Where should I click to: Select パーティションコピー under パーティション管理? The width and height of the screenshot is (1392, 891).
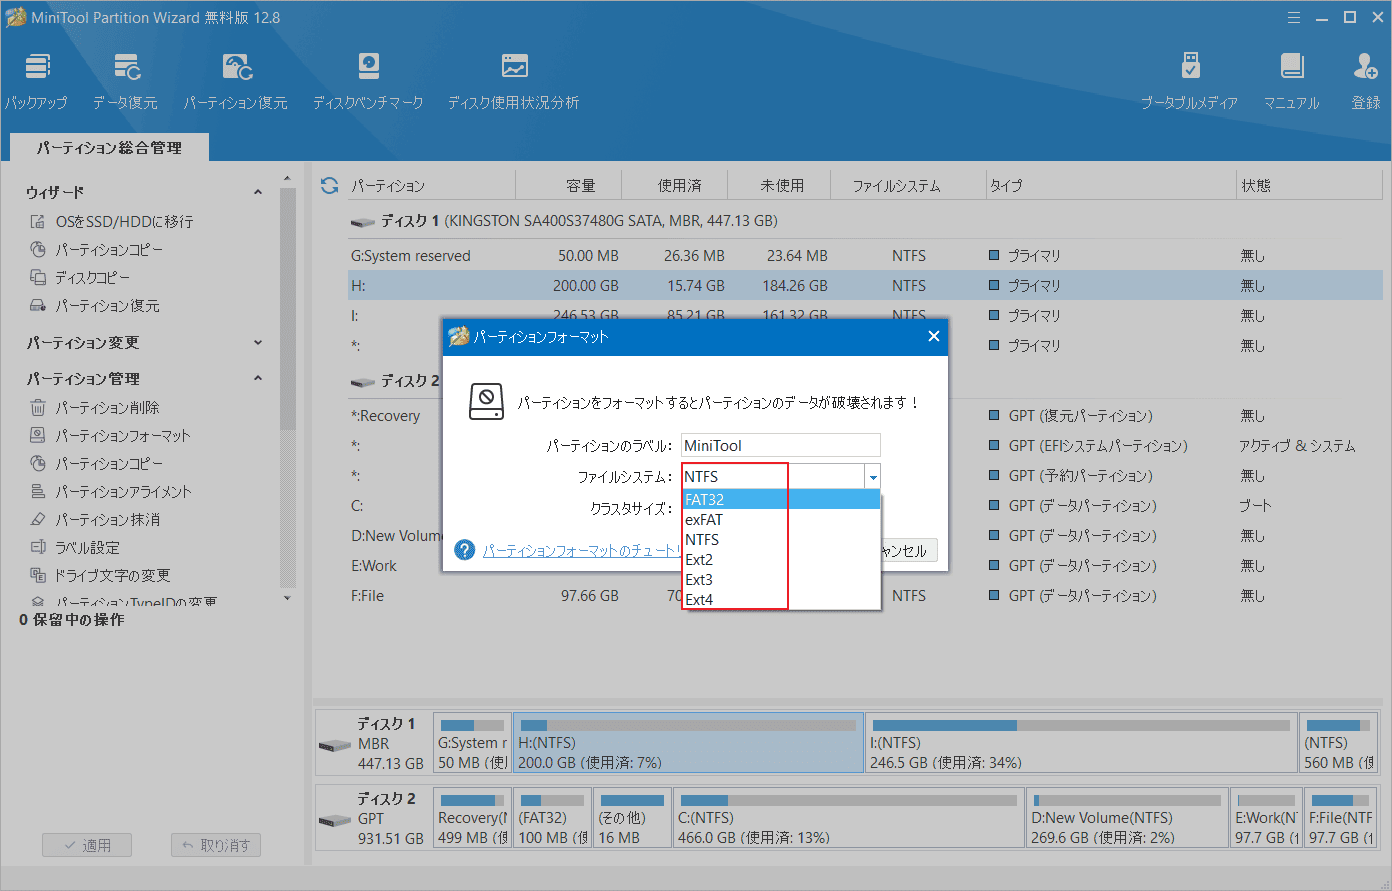pyautogui.click(x=96, y=463)
